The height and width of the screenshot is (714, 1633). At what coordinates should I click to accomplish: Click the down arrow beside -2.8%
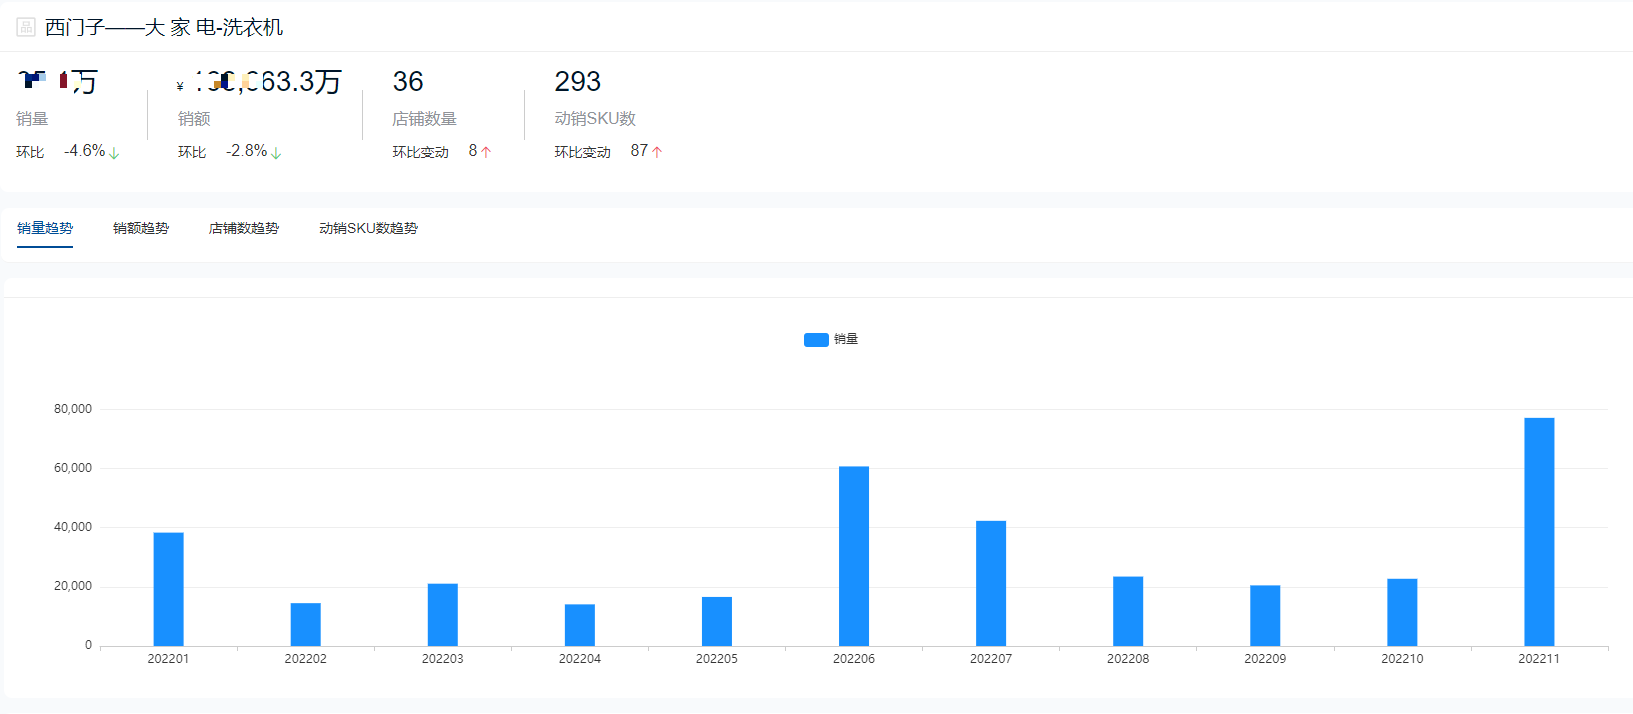276,153
